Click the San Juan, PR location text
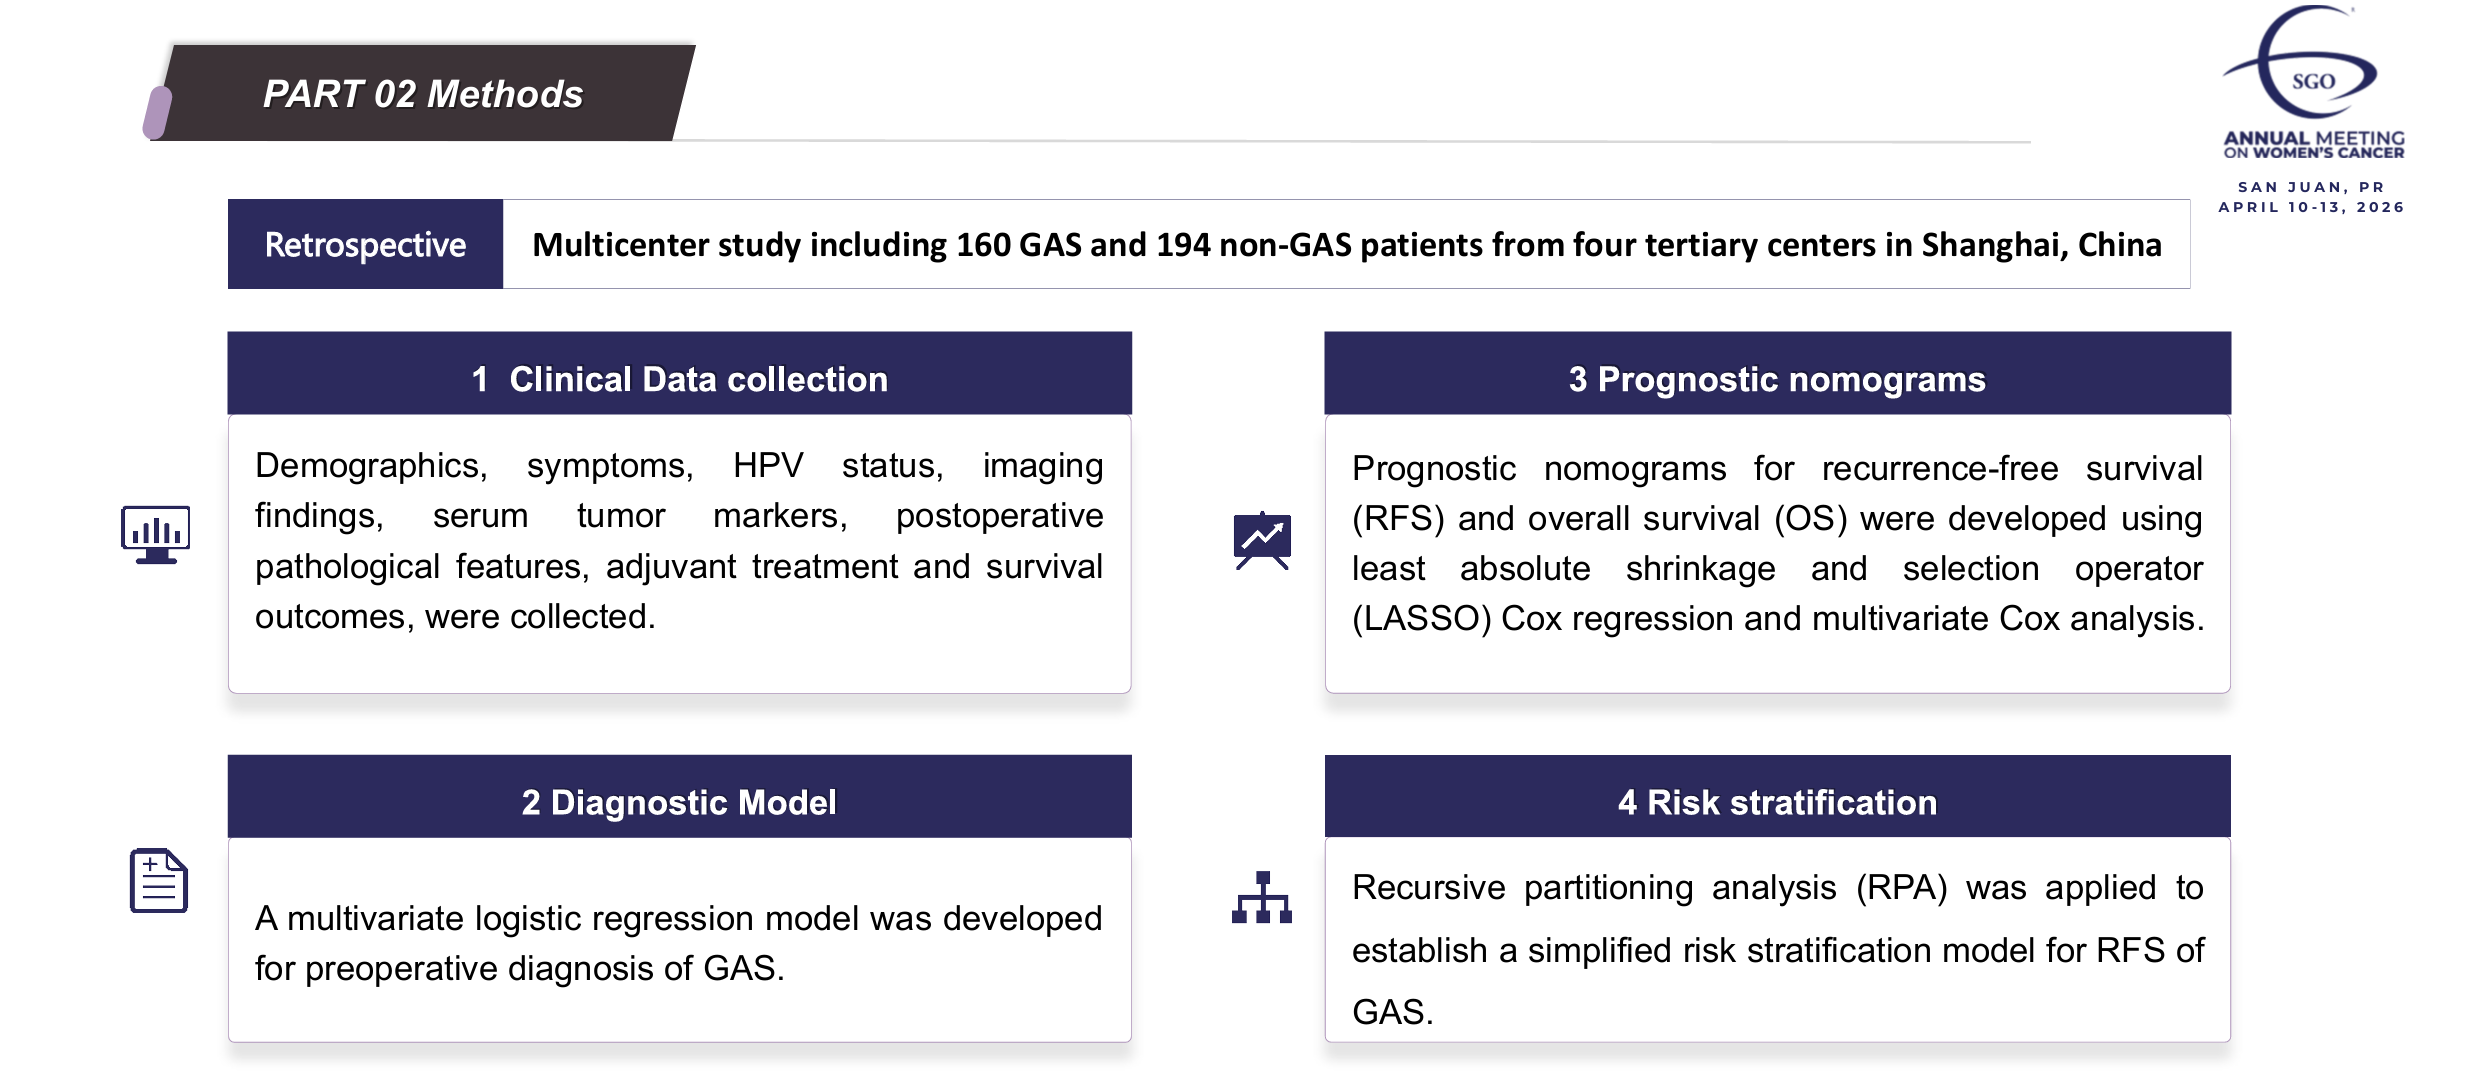Viewport: 2470px width, 1080px height. [2311, 187]
